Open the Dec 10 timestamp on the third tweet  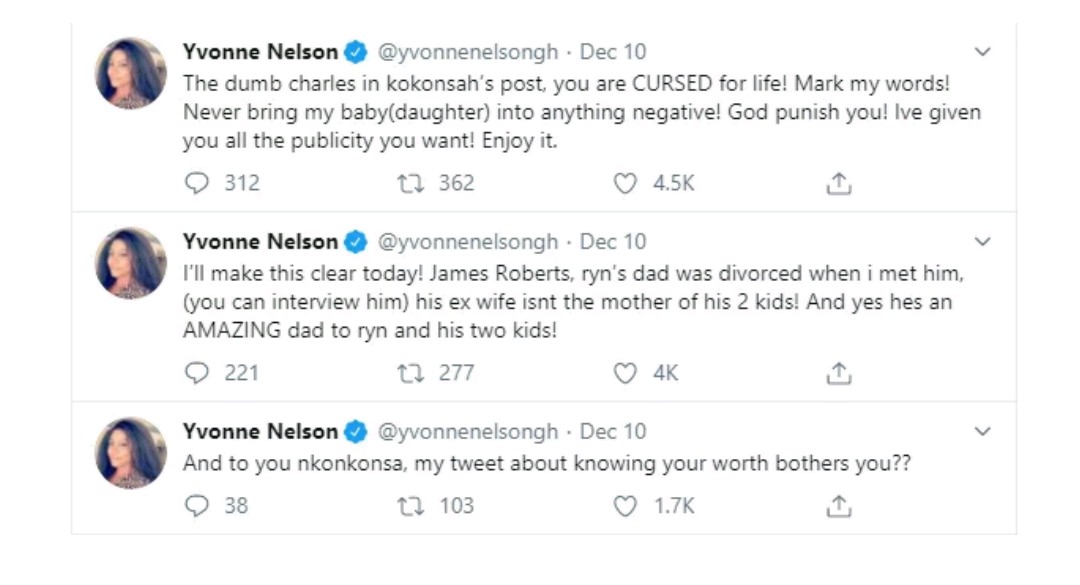click(613, 432)
